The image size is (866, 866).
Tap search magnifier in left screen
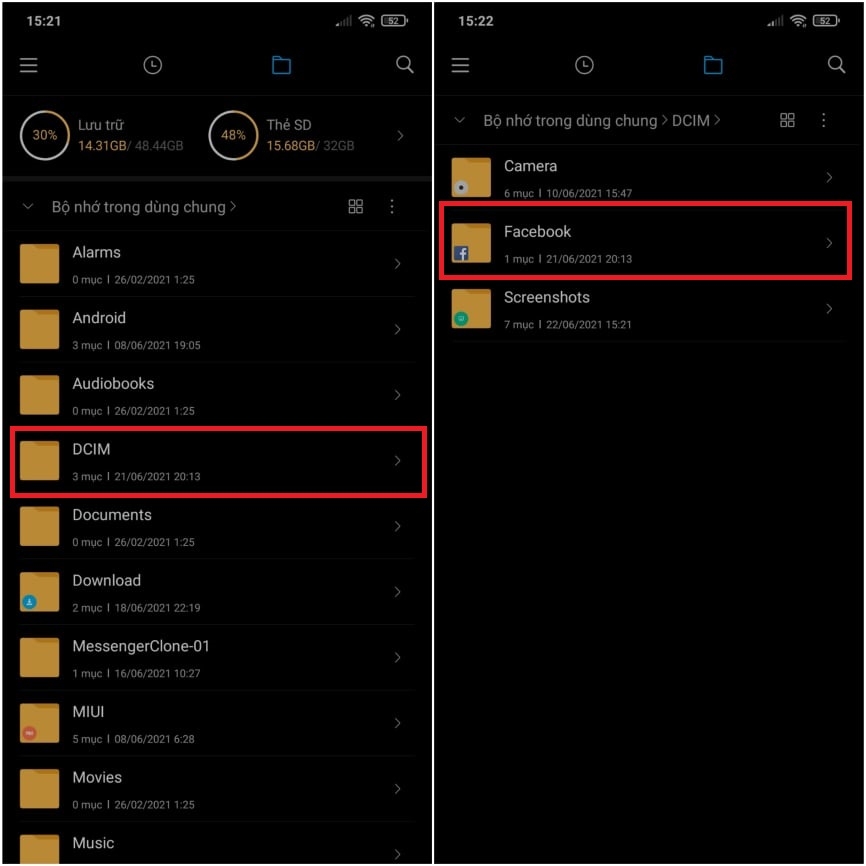click(405, 65)
